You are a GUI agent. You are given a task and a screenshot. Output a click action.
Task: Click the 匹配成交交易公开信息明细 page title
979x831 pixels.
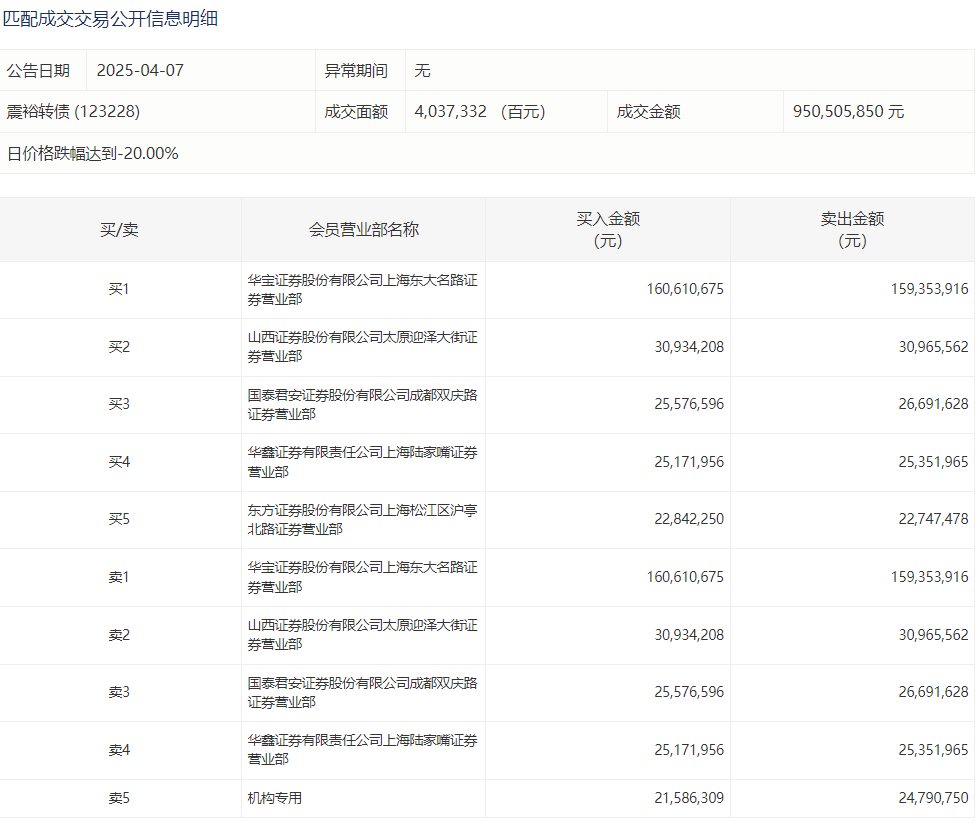110,19
